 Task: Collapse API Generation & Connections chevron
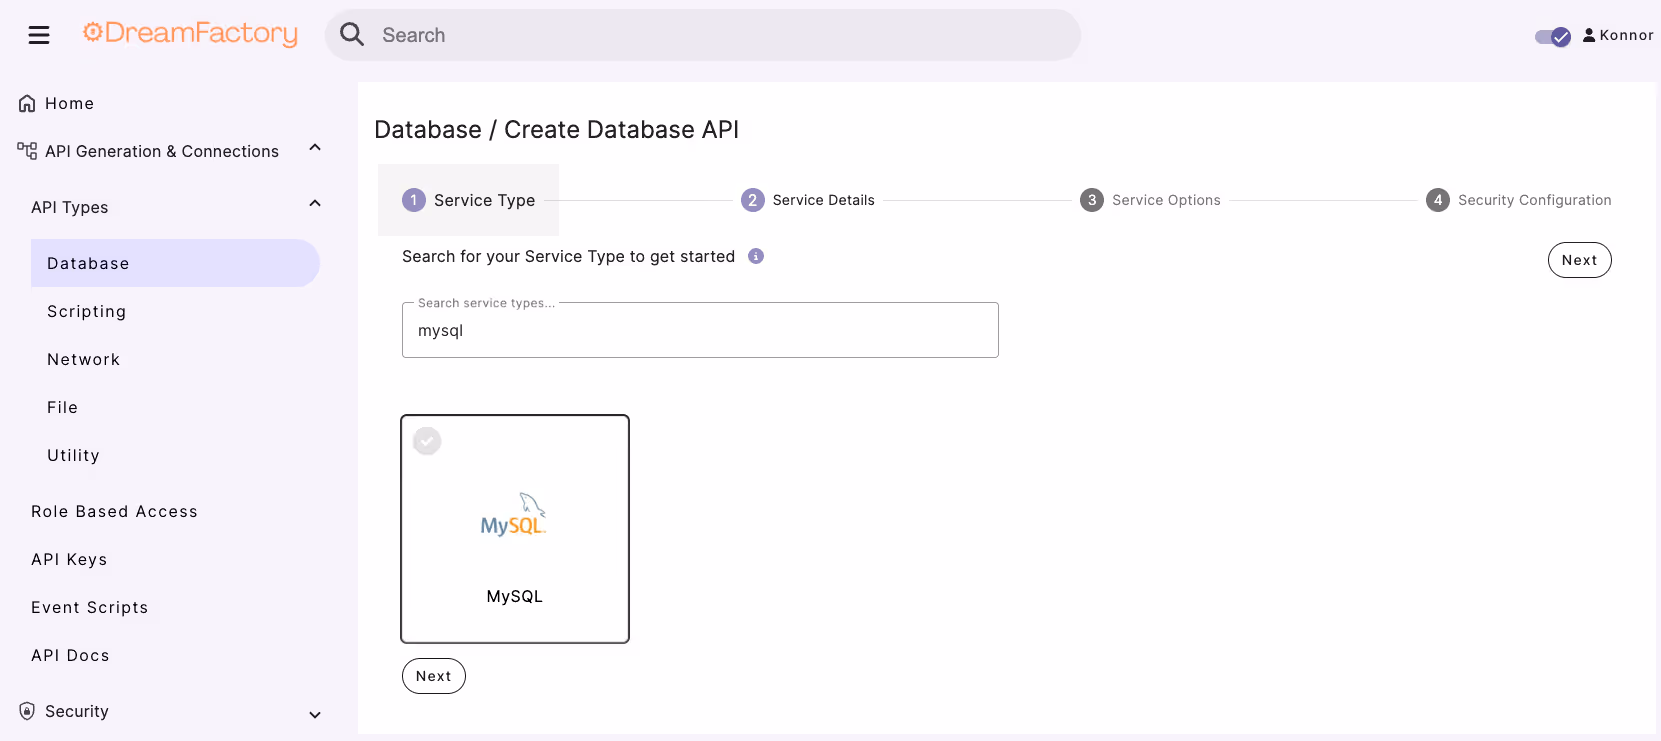click(315, 148)
